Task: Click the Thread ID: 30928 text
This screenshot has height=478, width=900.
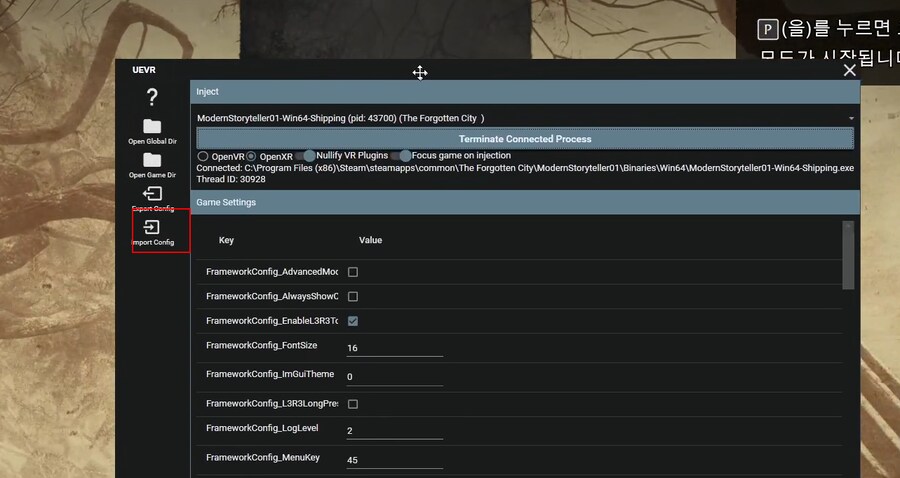Action: coord(231,179)
